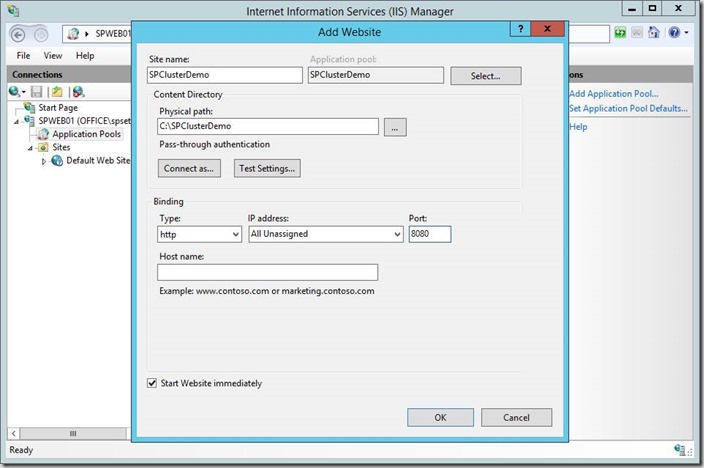This screenshot has width=704, height=468.
Task: Toggle Start Website immediately checkbox
Action: 152,383
